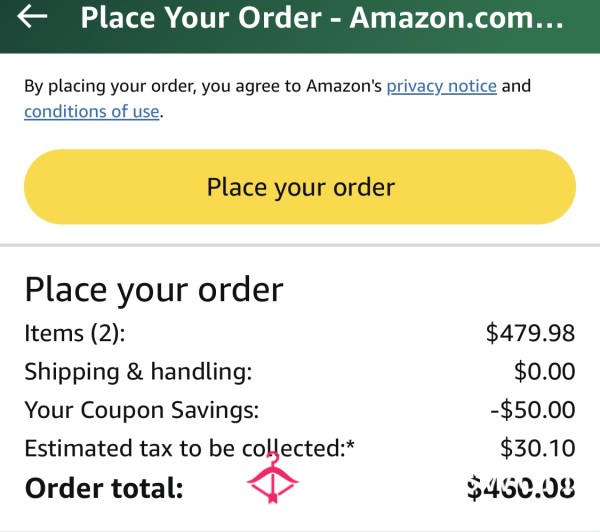Open Amazon's privacy notice link

442,86
